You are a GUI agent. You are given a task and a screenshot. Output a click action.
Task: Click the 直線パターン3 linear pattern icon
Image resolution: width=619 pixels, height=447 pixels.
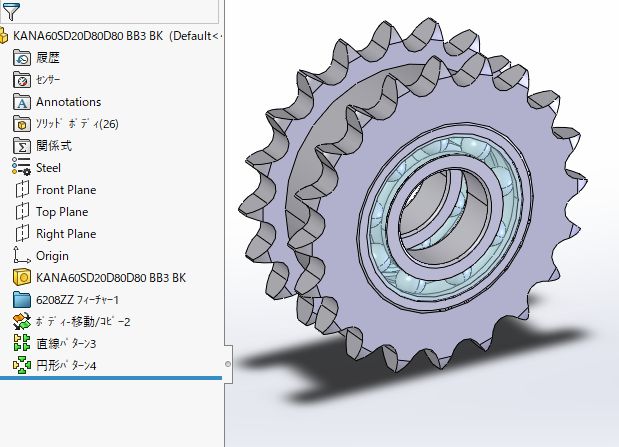coord(22,343)
